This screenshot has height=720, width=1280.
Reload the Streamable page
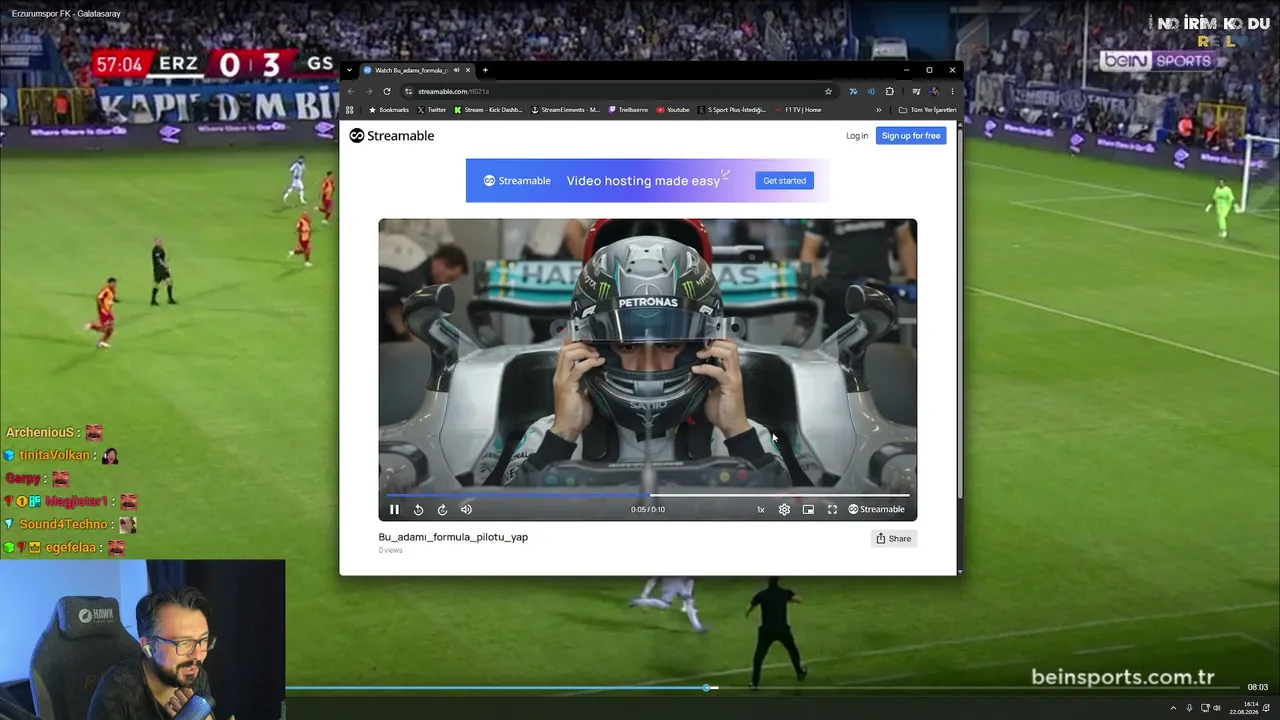(387, 91)
